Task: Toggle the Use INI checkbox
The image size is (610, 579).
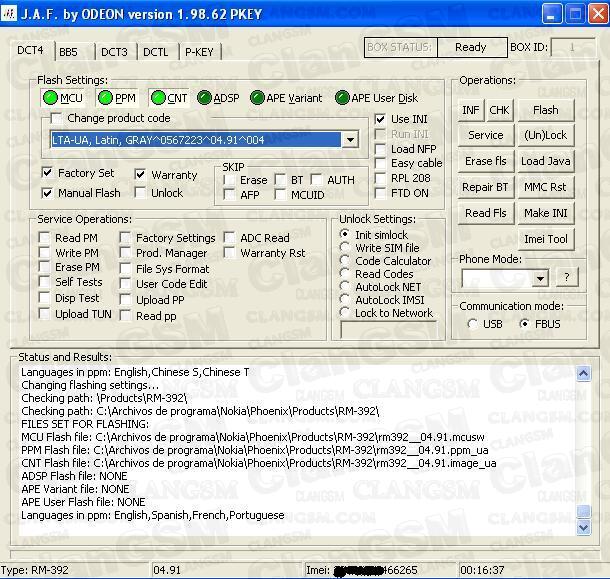Action: [380, 119]
